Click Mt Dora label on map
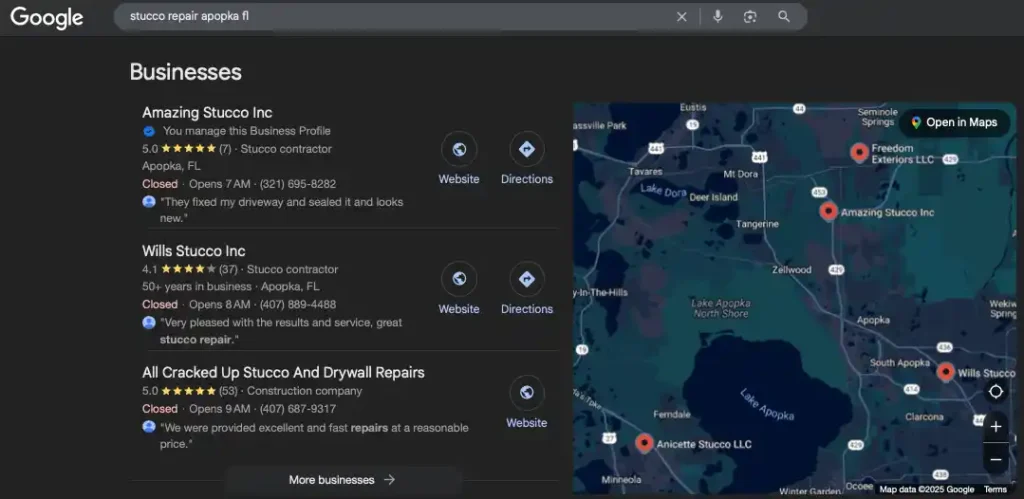Image resolution: width=1024 pixels, height=499 pixels. pos(741,174)
